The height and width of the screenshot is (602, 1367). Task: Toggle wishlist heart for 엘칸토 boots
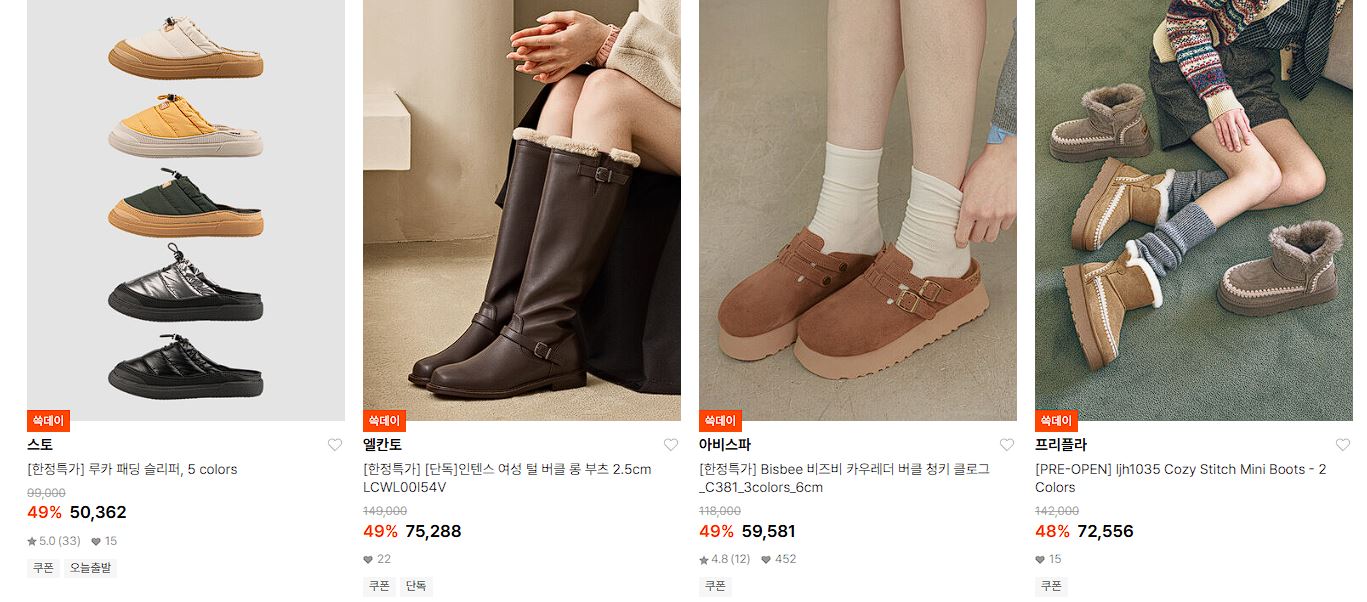coord(671,445)
